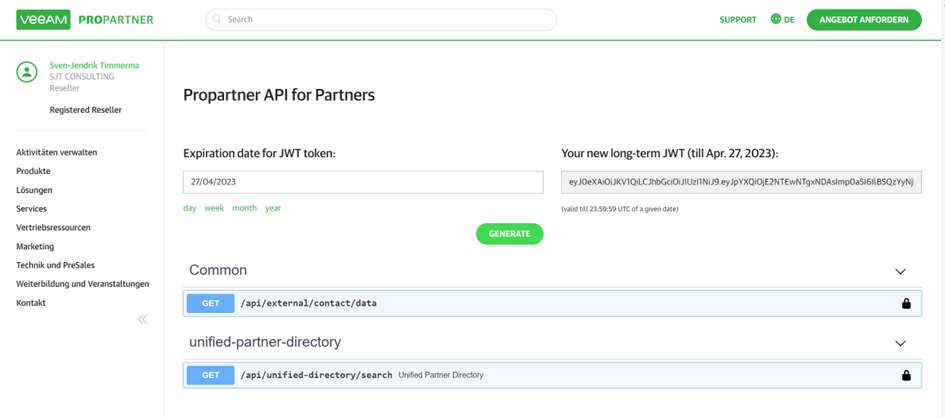Set expiration to year

(273, 208)
